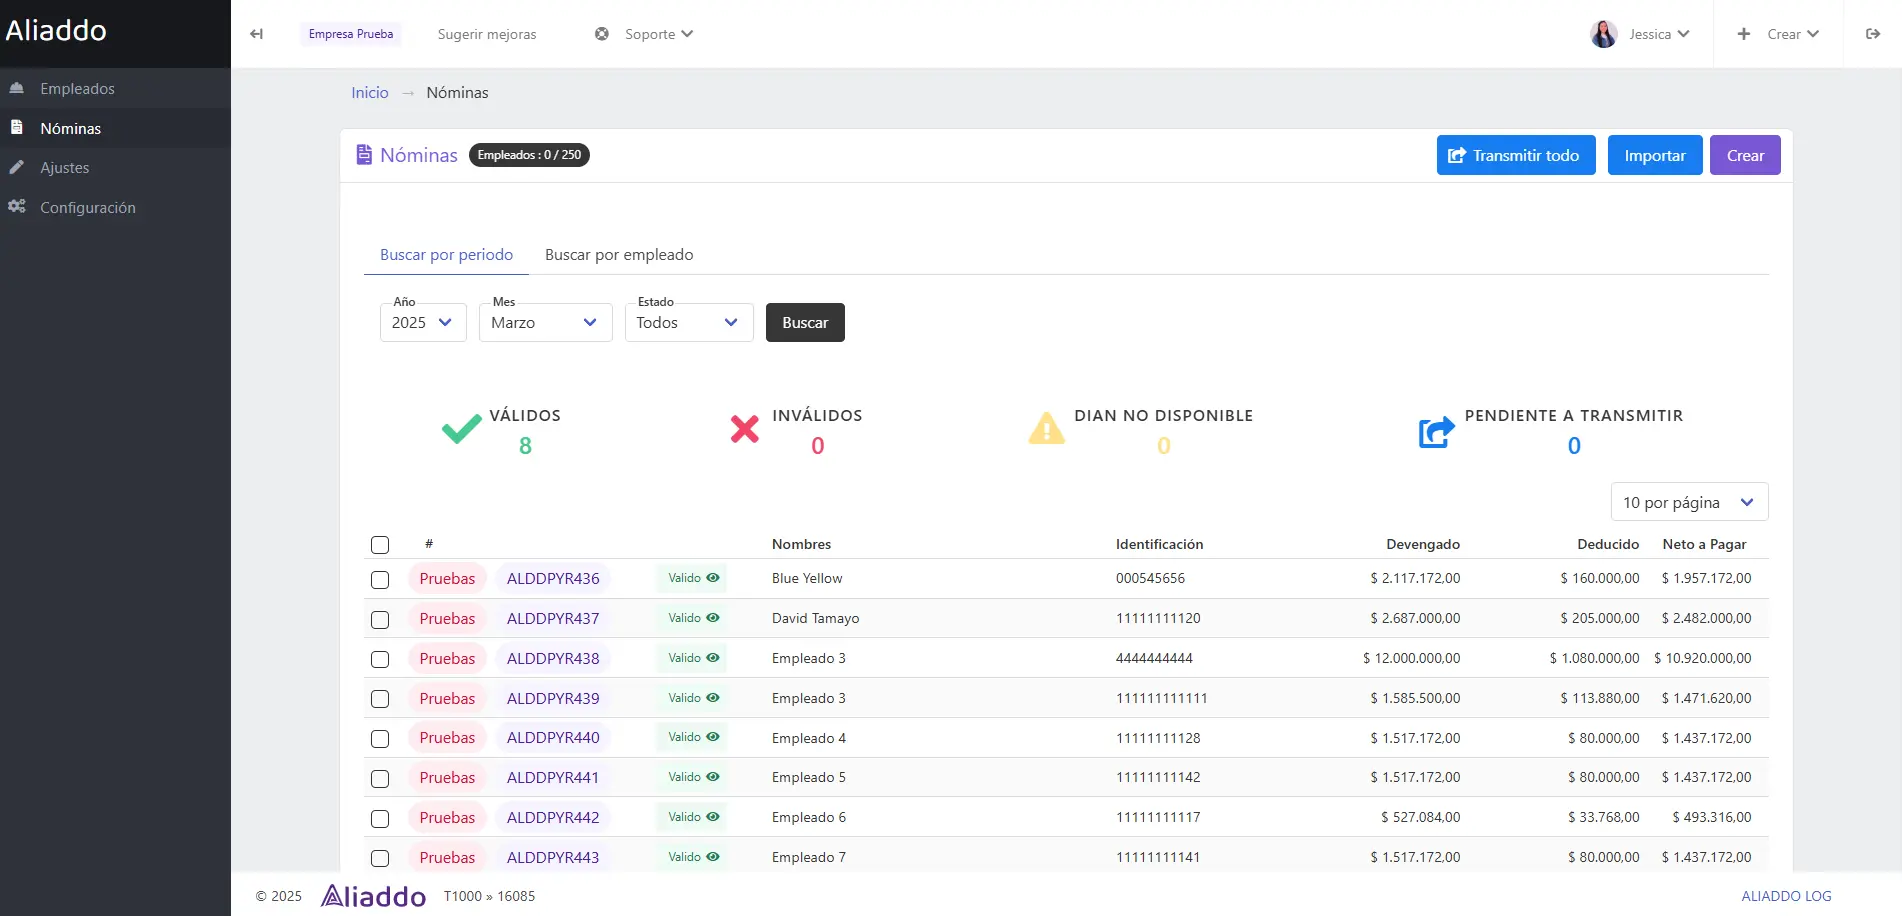This screenshot has width=1902, height=916.
Task: Click the logout icon at top right
Action: 1872,34
